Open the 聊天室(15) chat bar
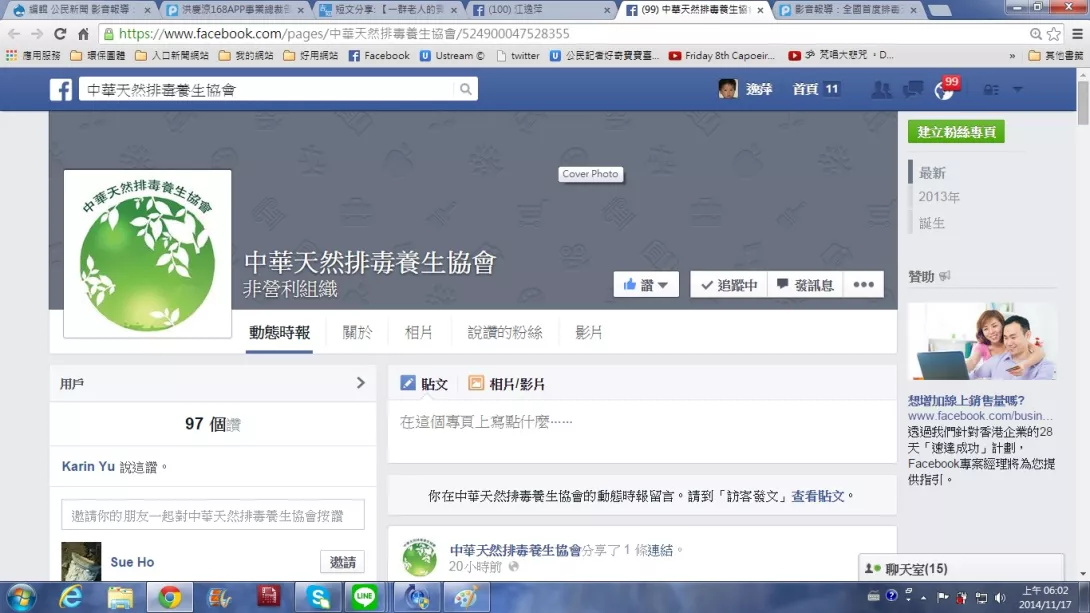Screen dimensions: 1090x613 961,569
